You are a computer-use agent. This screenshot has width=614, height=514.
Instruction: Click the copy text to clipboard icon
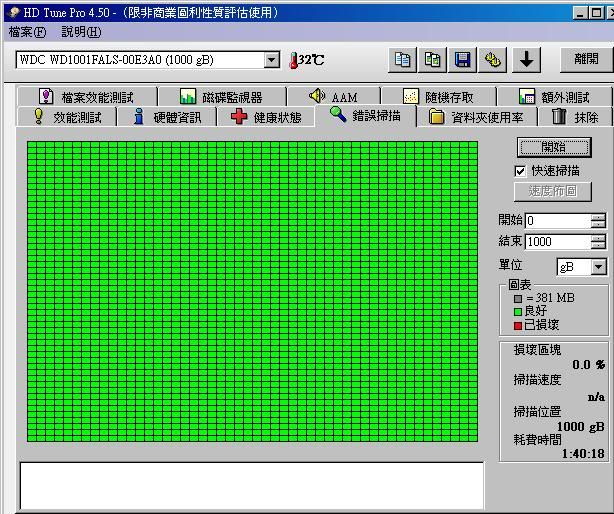(x=402, y=60)
